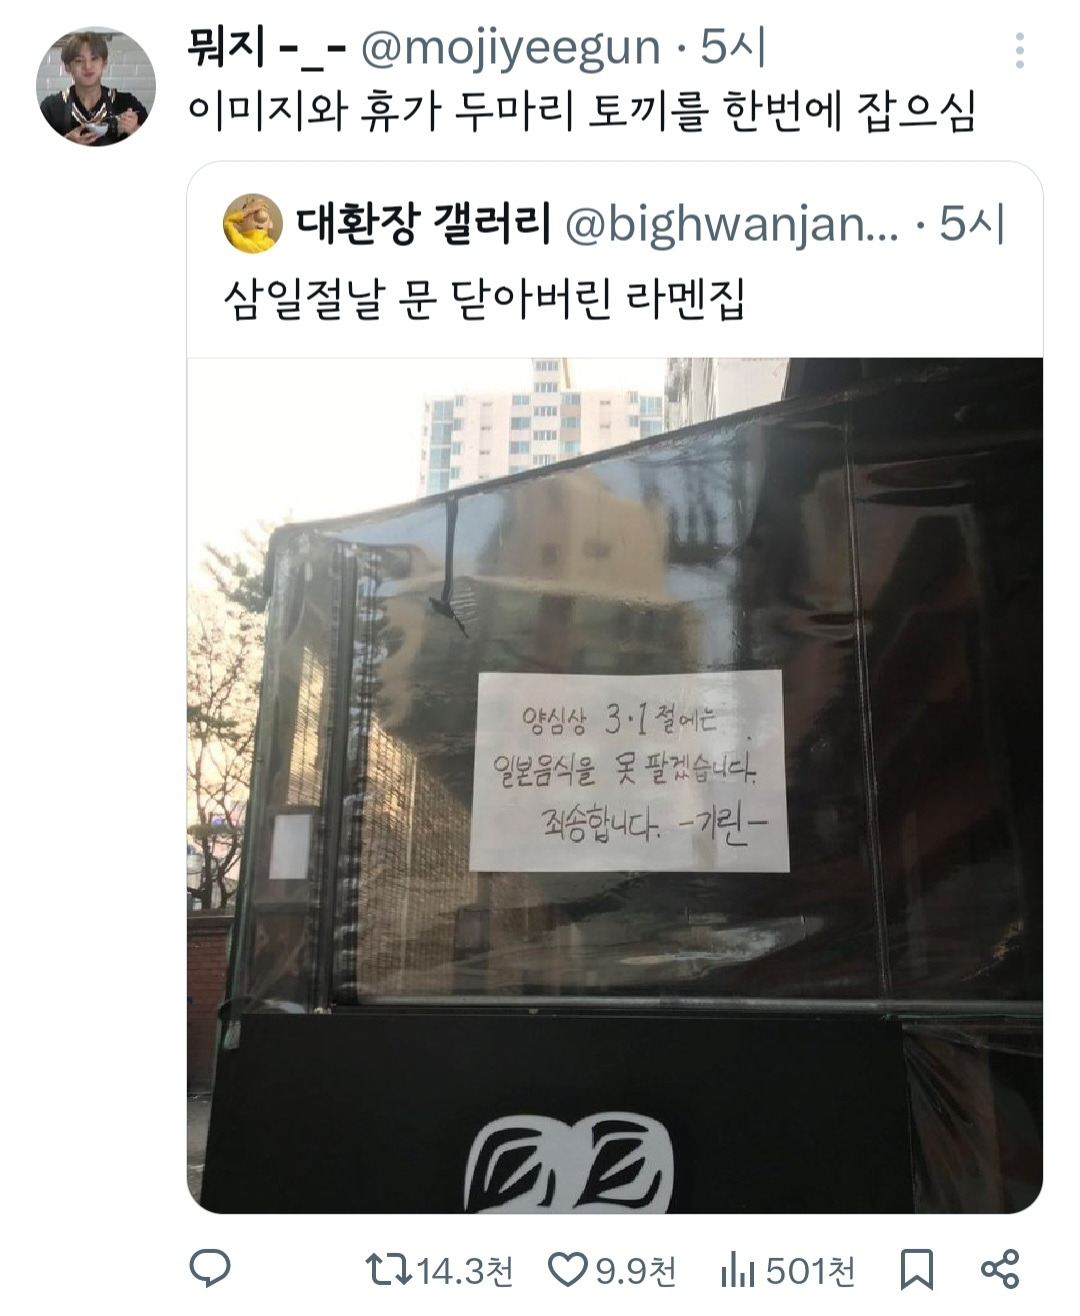This screenshot has height=1316, width=1080.
Task: Enlarge the ramen shop photo
Action: pyautogui.click(x=615, y=785)
